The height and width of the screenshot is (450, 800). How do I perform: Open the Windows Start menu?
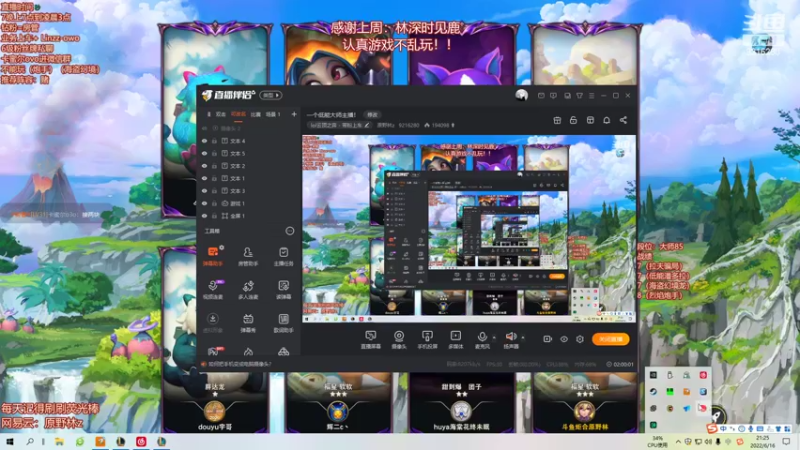pyautogui.click(x=9, y=441)
